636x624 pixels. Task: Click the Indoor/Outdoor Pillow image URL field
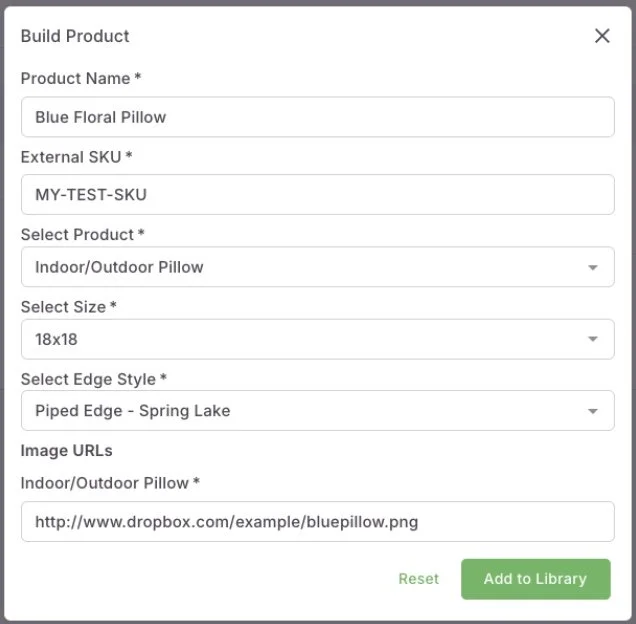317,522
